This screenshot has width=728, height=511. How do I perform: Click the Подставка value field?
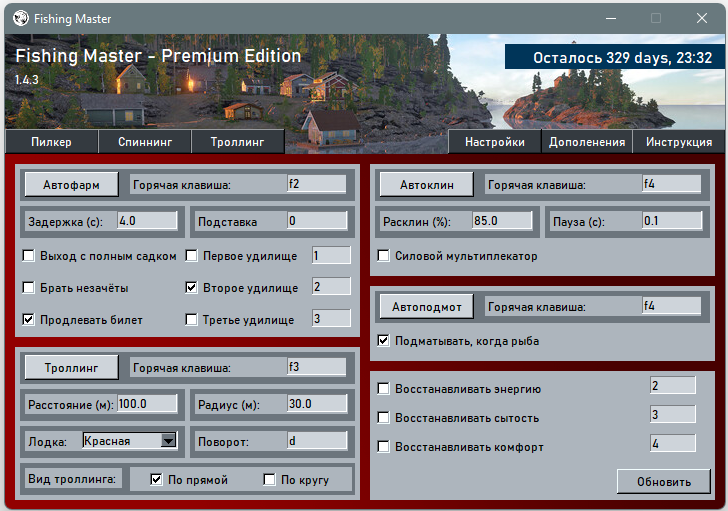coord(317,220)
